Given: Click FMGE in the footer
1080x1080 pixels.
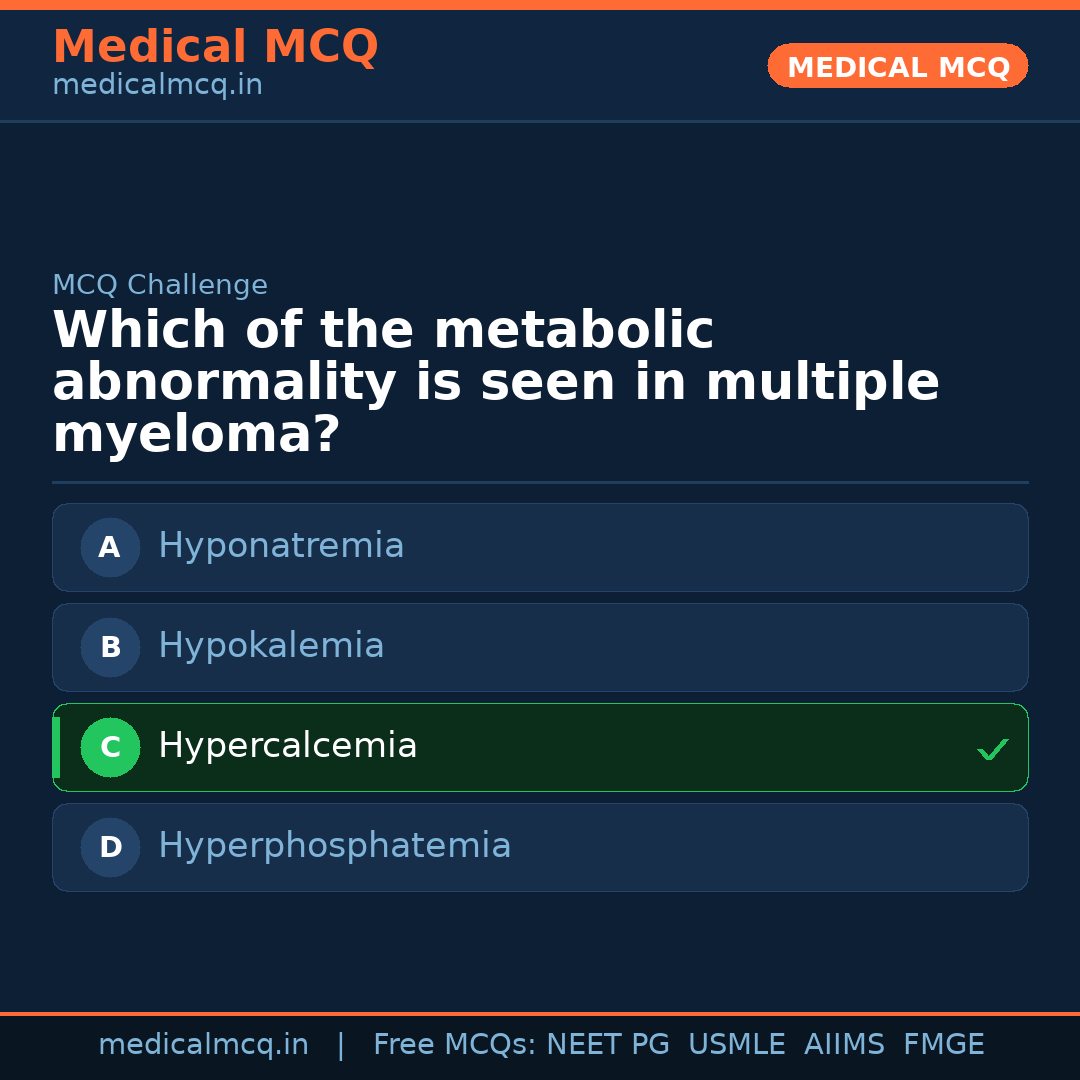Looking at the screenshot, I should (944, 1045).
